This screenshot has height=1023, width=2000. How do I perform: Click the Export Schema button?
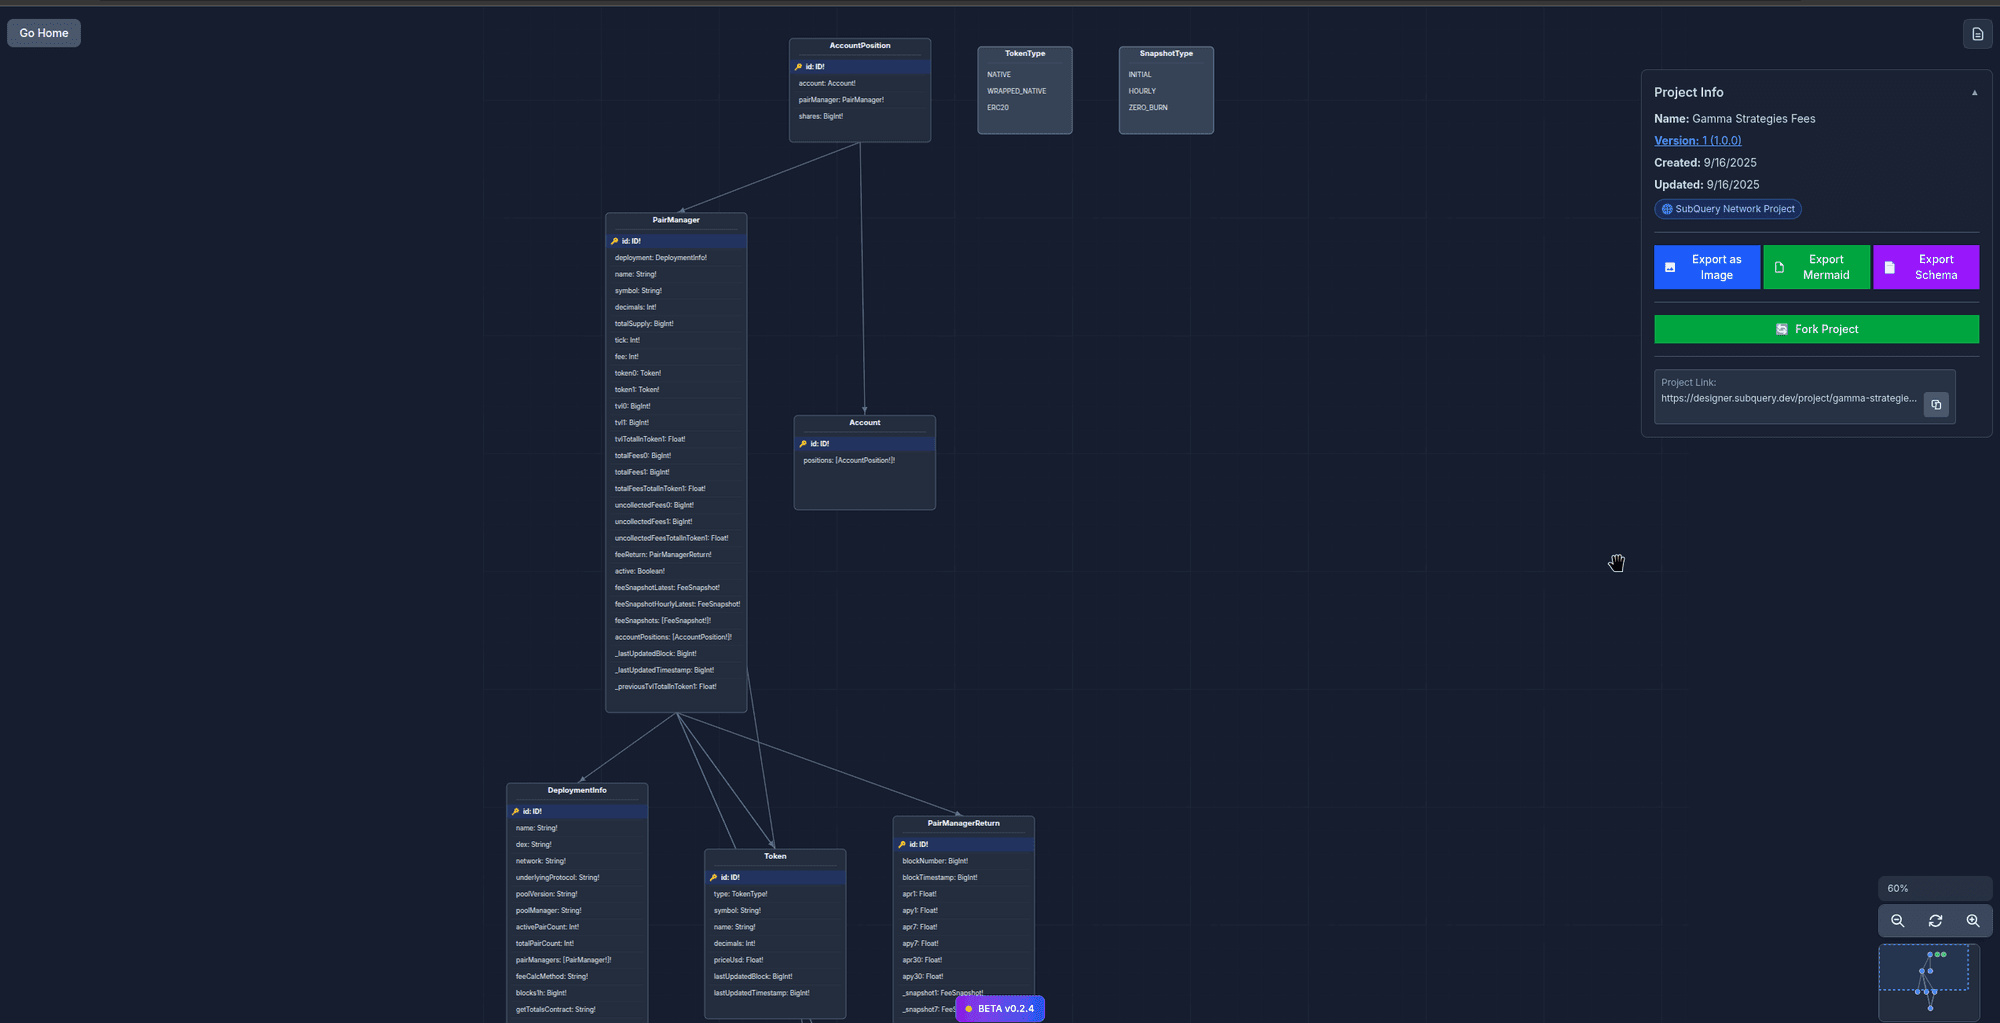(1925, 267)
